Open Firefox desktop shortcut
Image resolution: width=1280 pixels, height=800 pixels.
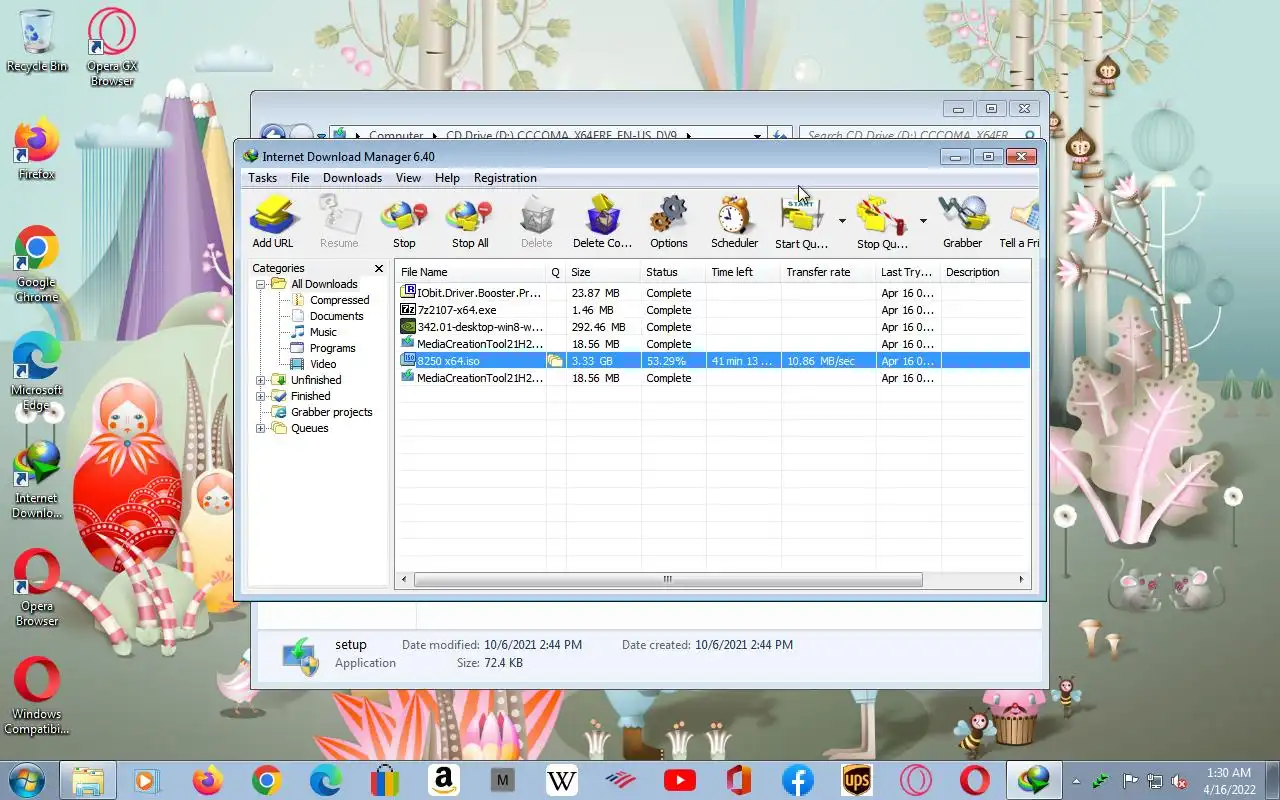37,150
